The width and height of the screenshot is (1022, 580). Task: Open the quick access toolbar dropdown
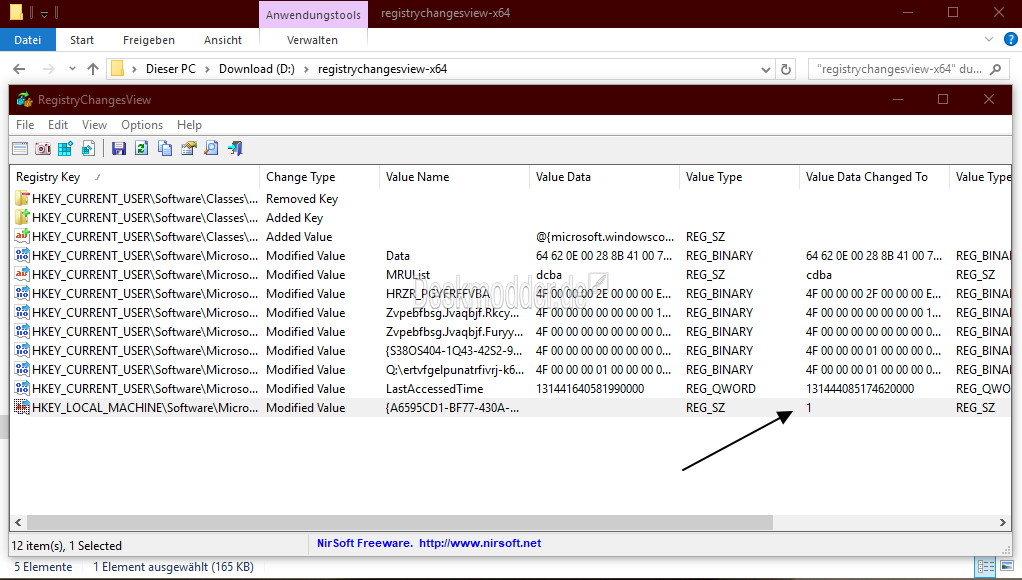(44, 14)
